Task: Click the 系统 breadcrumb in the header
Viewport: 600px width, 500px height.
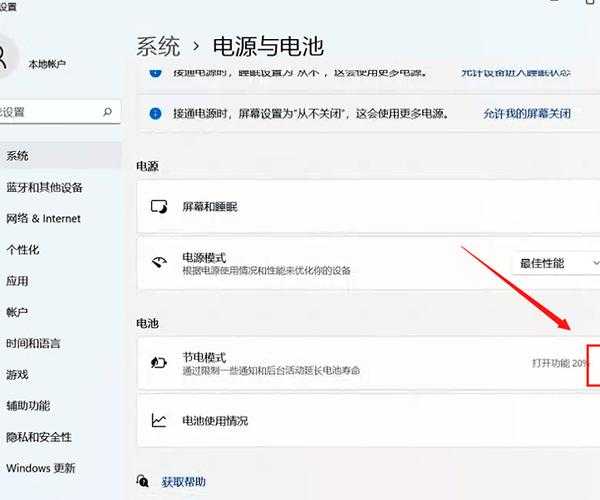Action: coord(158,47)
